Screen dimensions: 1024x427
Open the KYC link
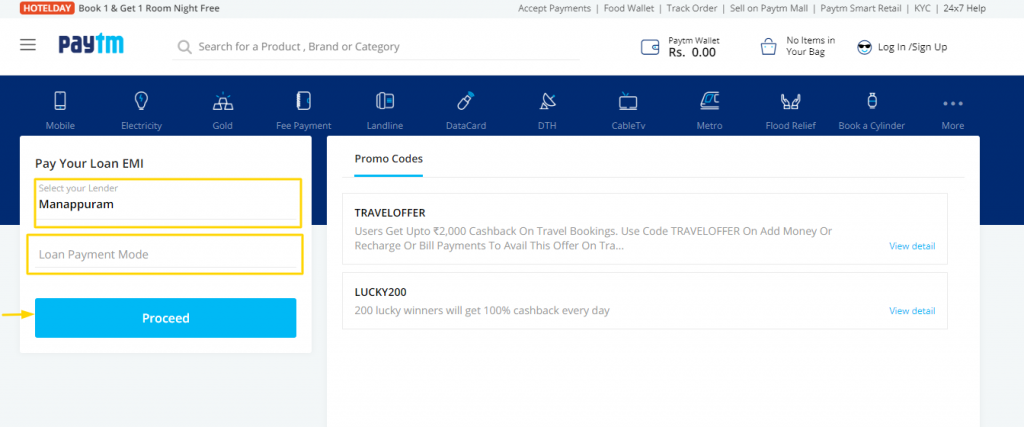click(x=922, y=8)
